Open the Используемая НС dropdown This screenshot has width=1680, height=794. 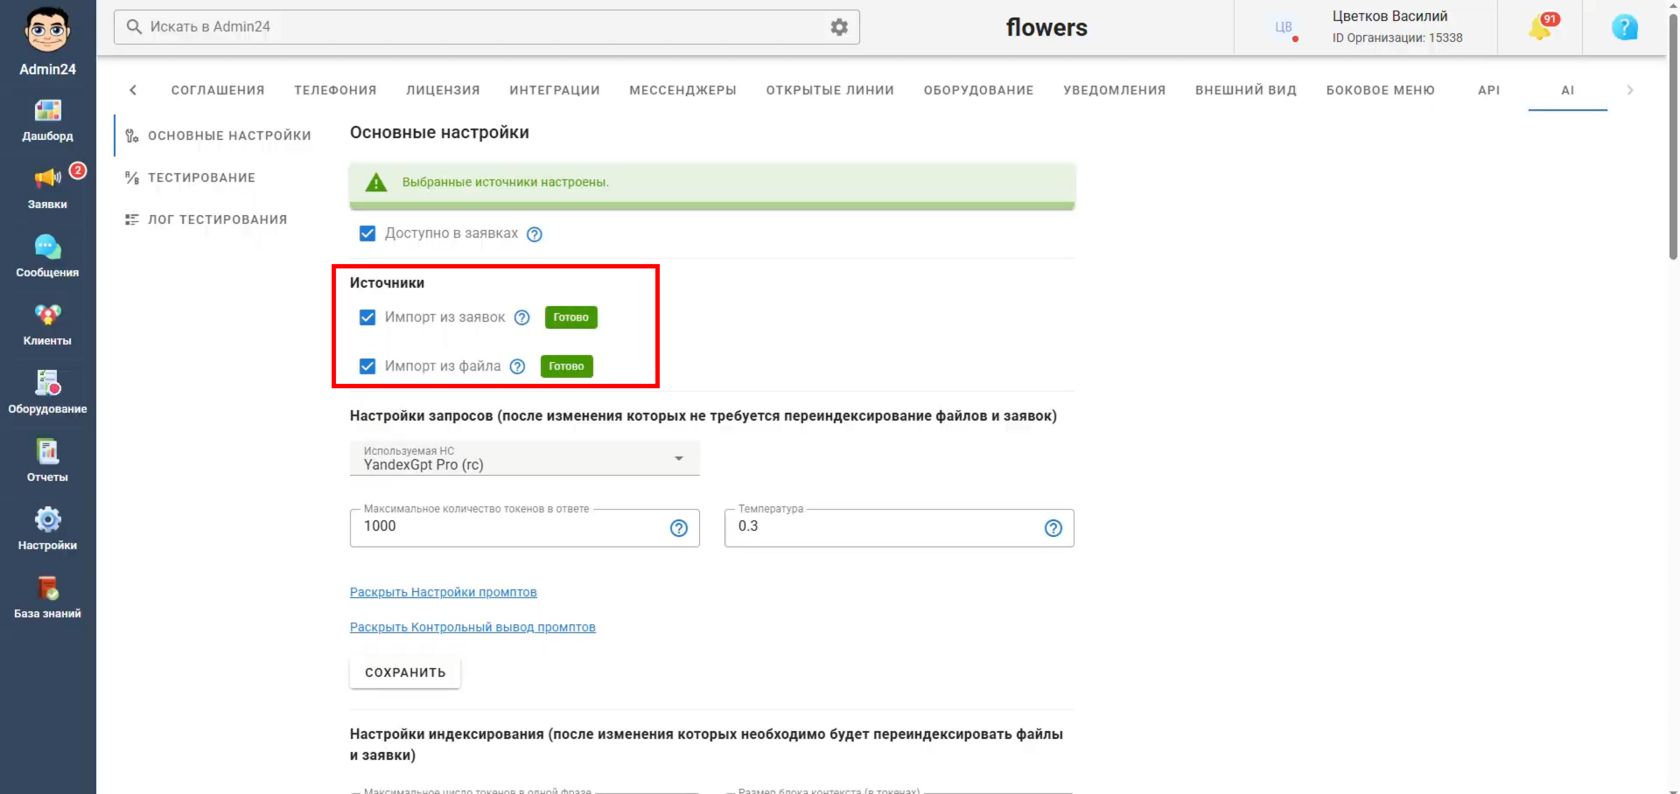coord(524,458)
